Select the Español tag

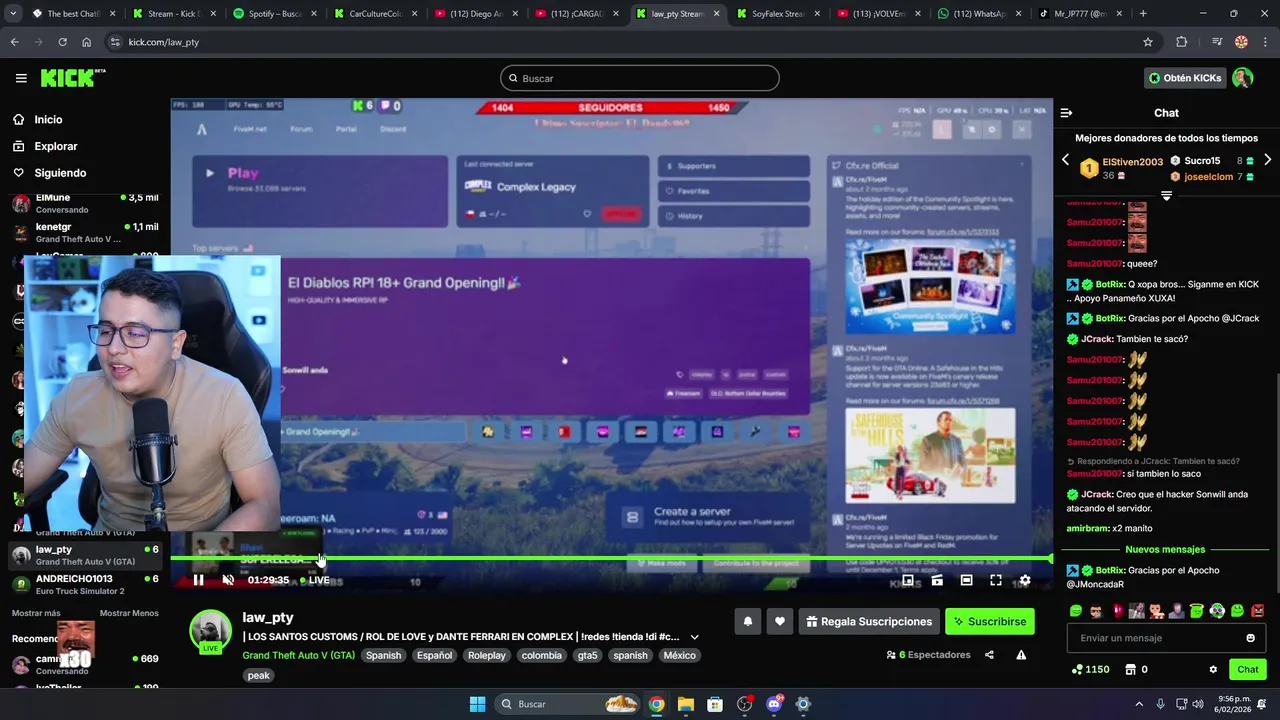(x=435, y=655)
